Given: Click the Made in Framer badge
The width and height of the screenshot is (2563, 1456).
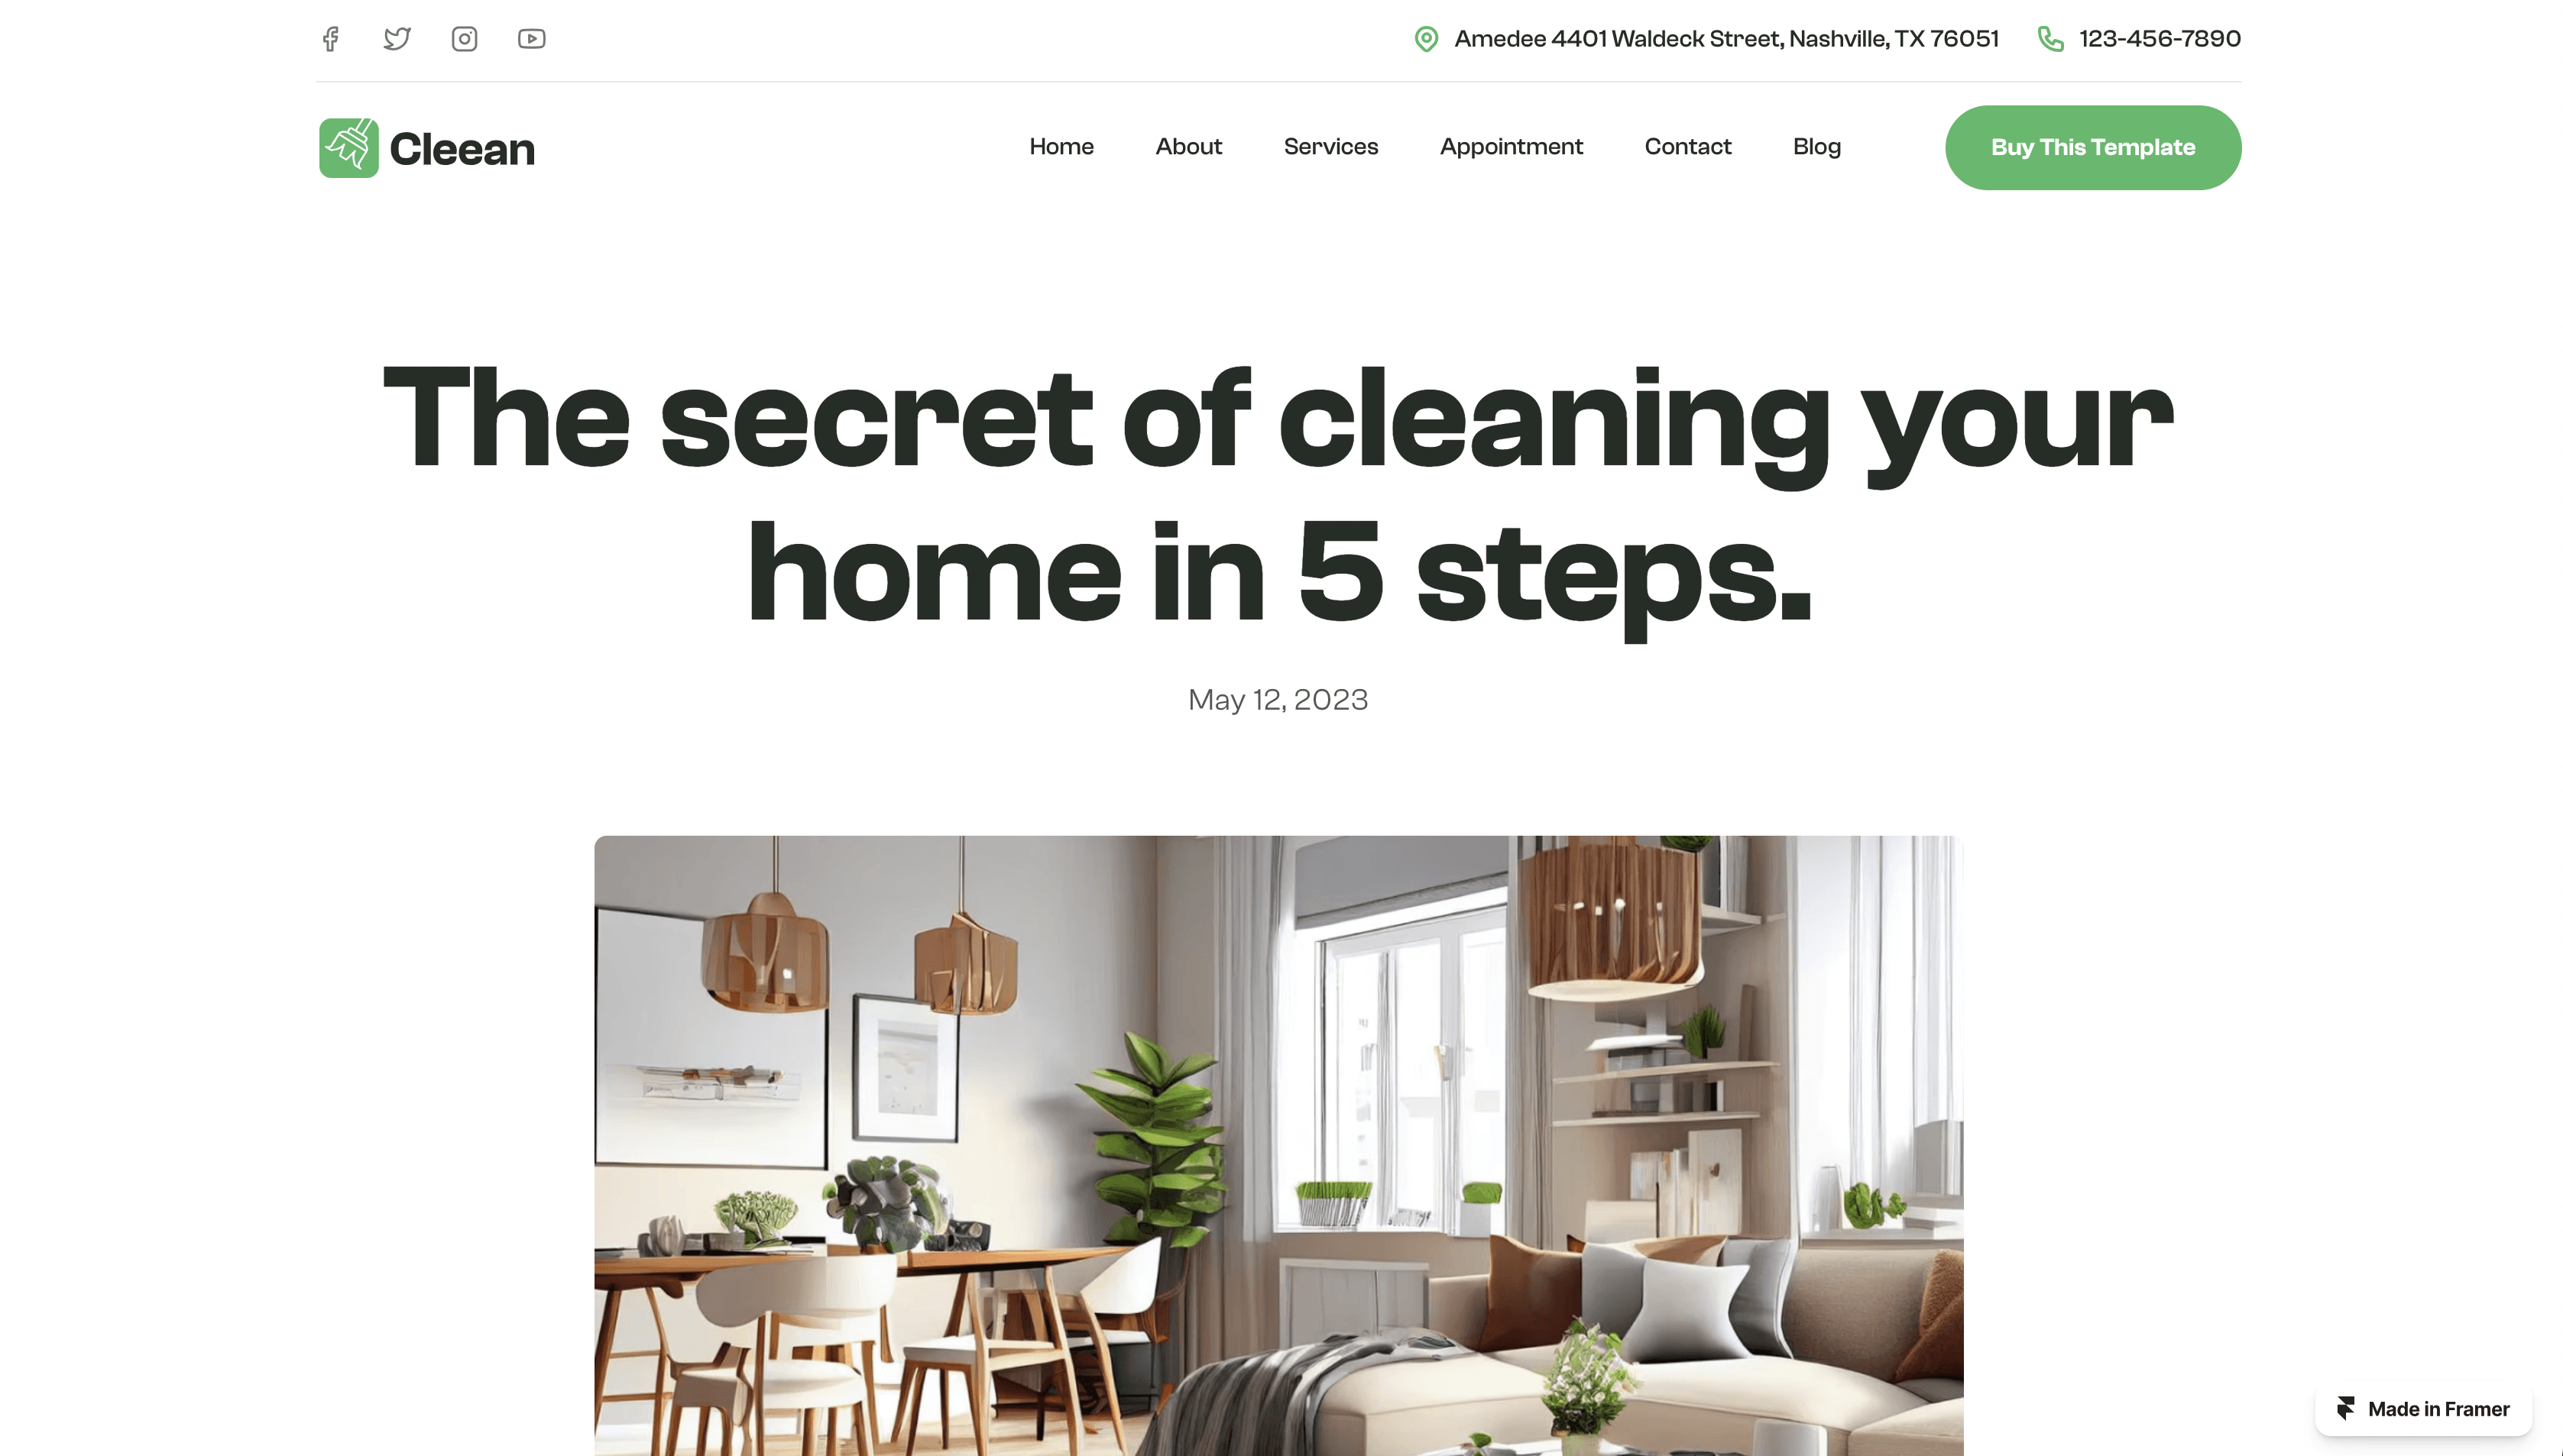Looking at the screenshot, I should 2422,1408.
